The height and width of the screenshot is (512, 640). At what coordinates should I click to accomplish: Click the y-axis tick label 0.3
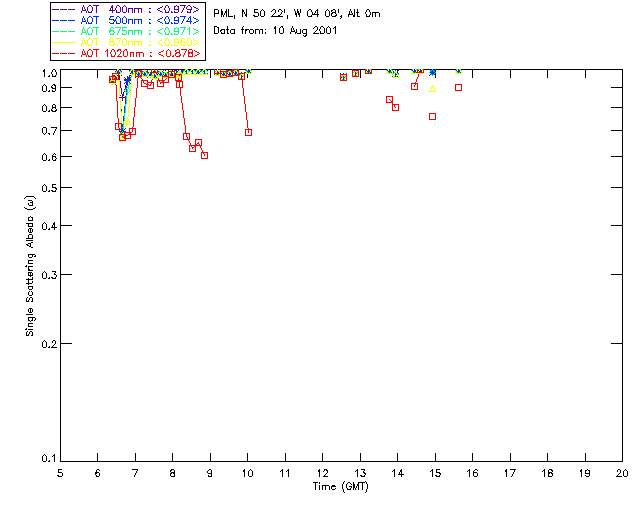(x=49, y=275)
